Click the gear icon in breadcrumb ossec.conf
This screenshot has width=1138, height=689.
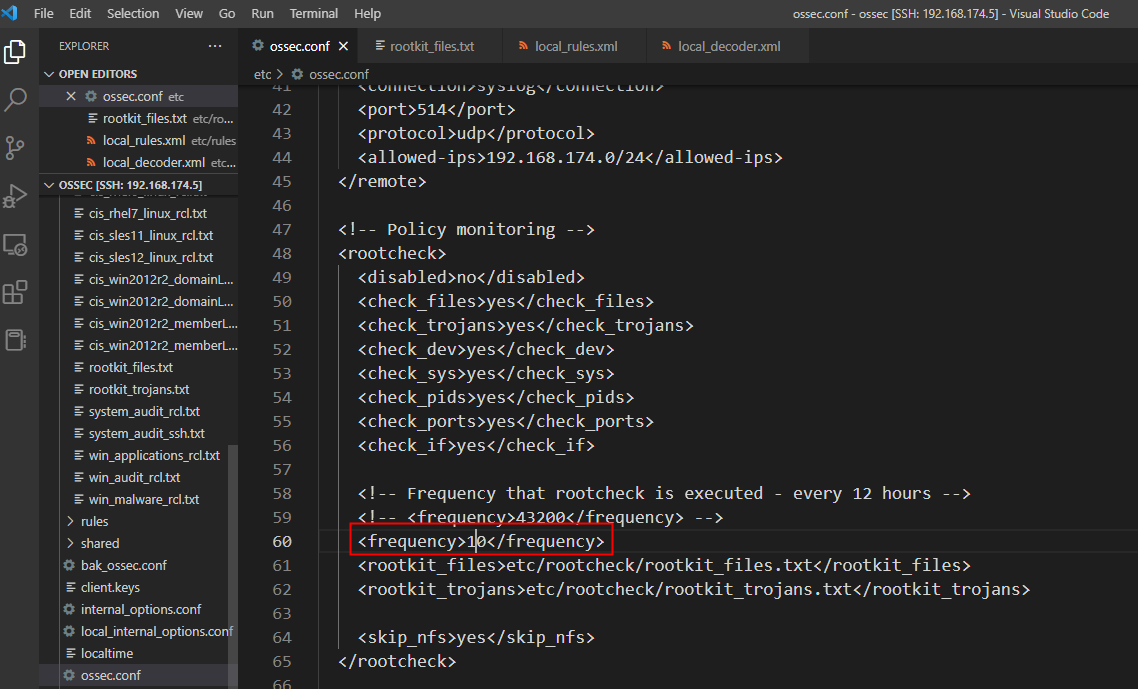(x=297, y=74)
